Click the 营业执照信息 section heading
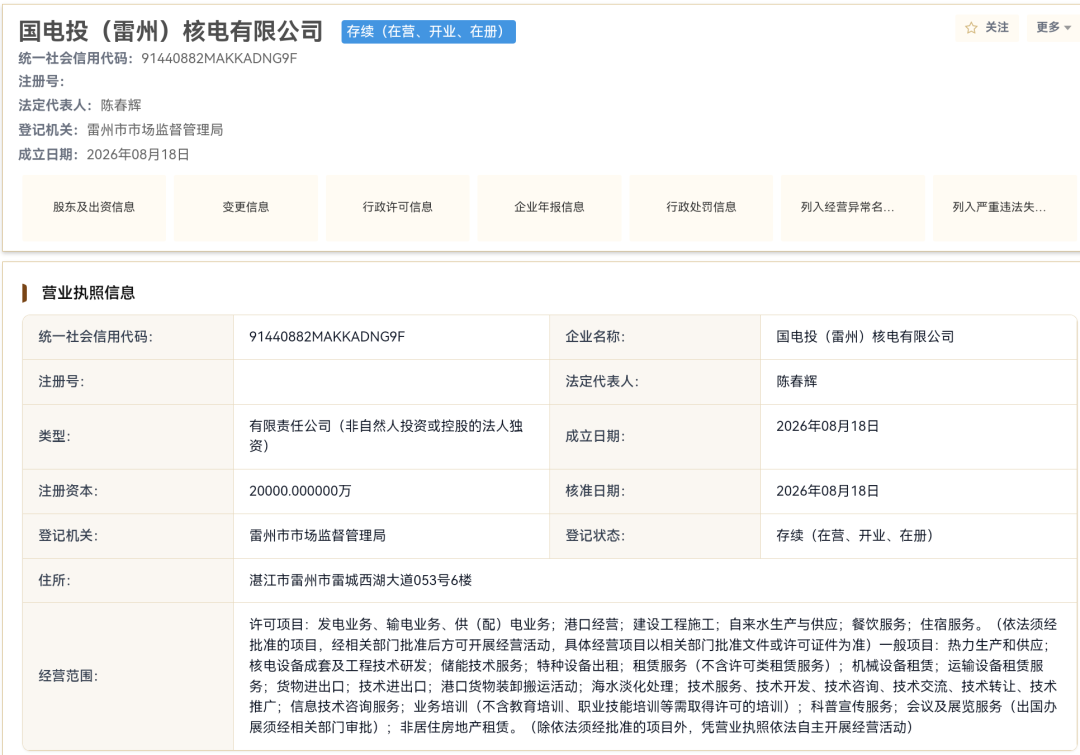 (x=88, y=293)
